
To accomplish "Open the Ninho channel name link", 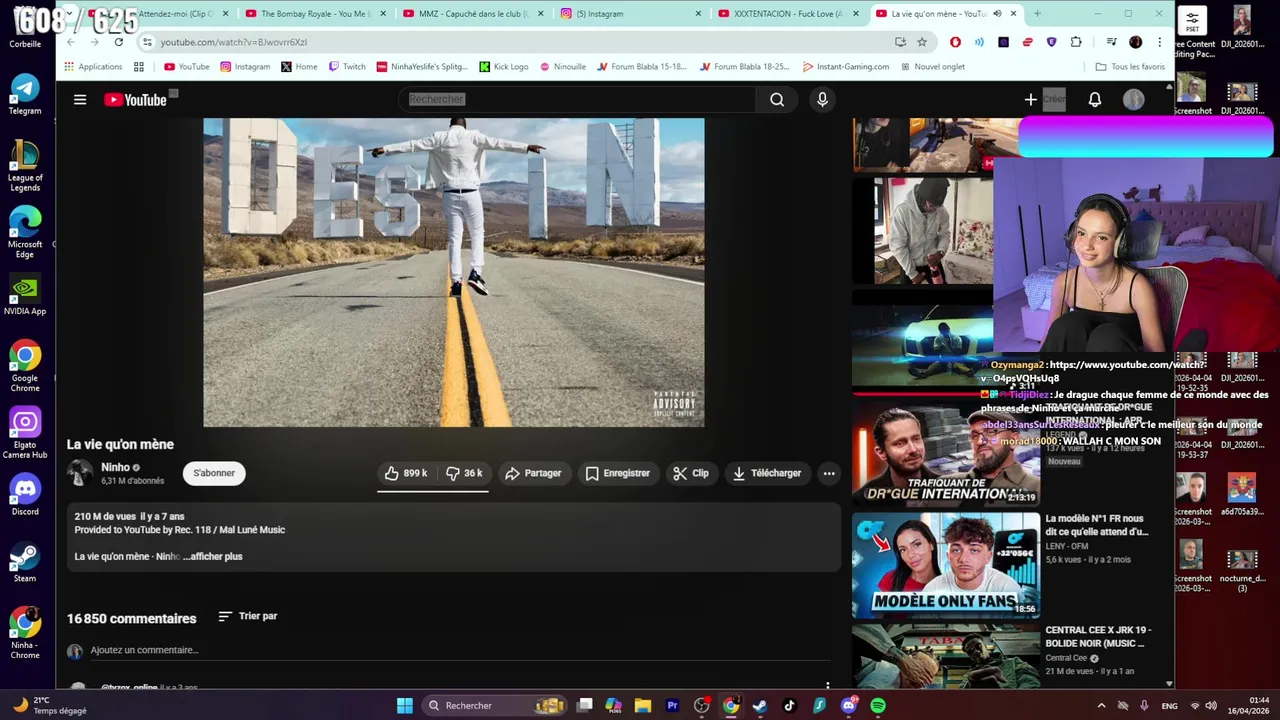I will tap(115, 467).
